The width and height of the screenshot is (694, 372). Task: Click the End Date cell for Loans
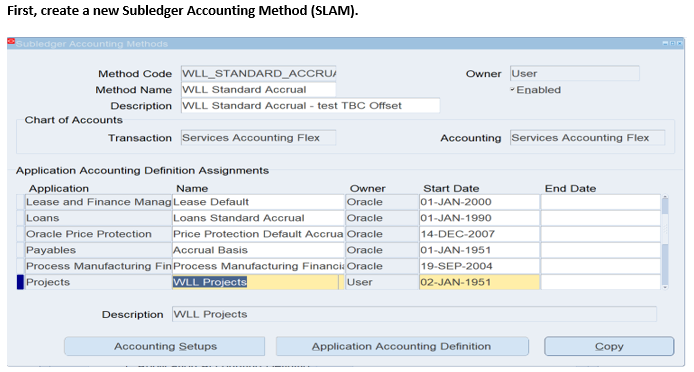click(x=601, y=218)
